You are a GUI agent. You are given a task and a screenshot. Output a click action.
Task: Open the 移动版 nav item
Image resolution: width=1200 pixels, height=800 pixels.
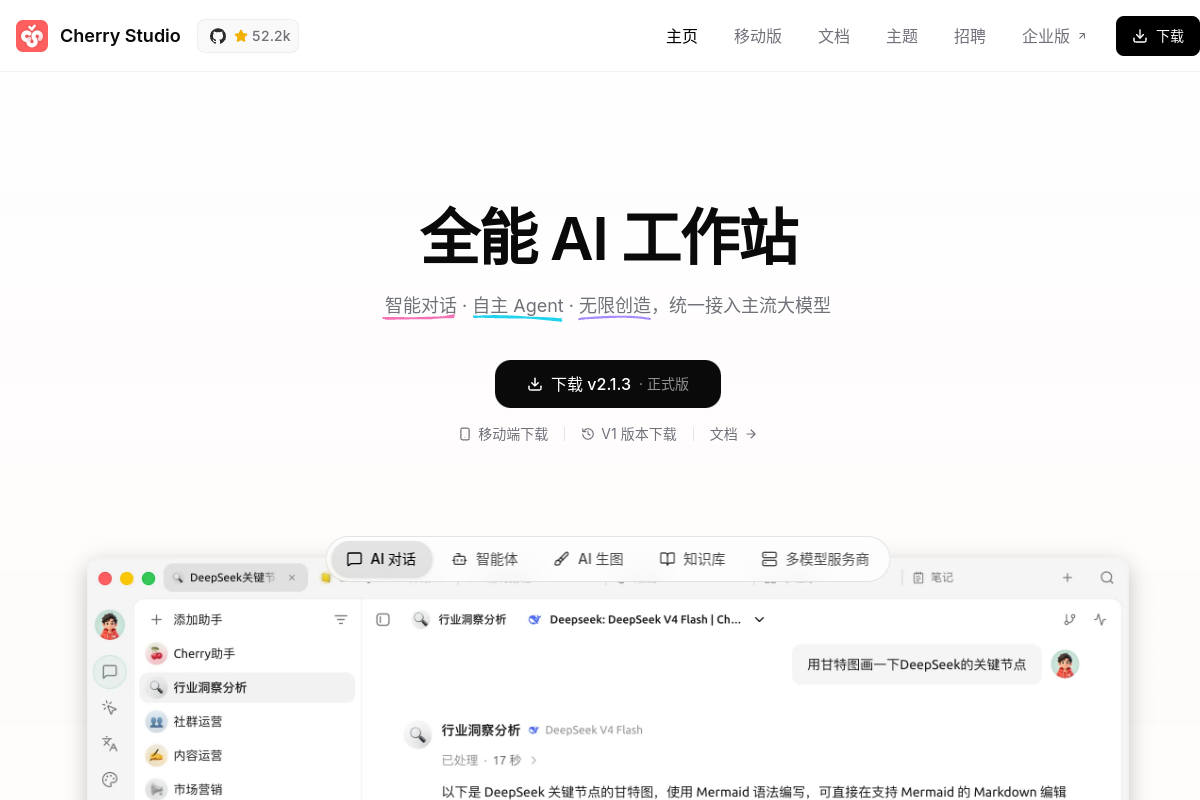758,36
